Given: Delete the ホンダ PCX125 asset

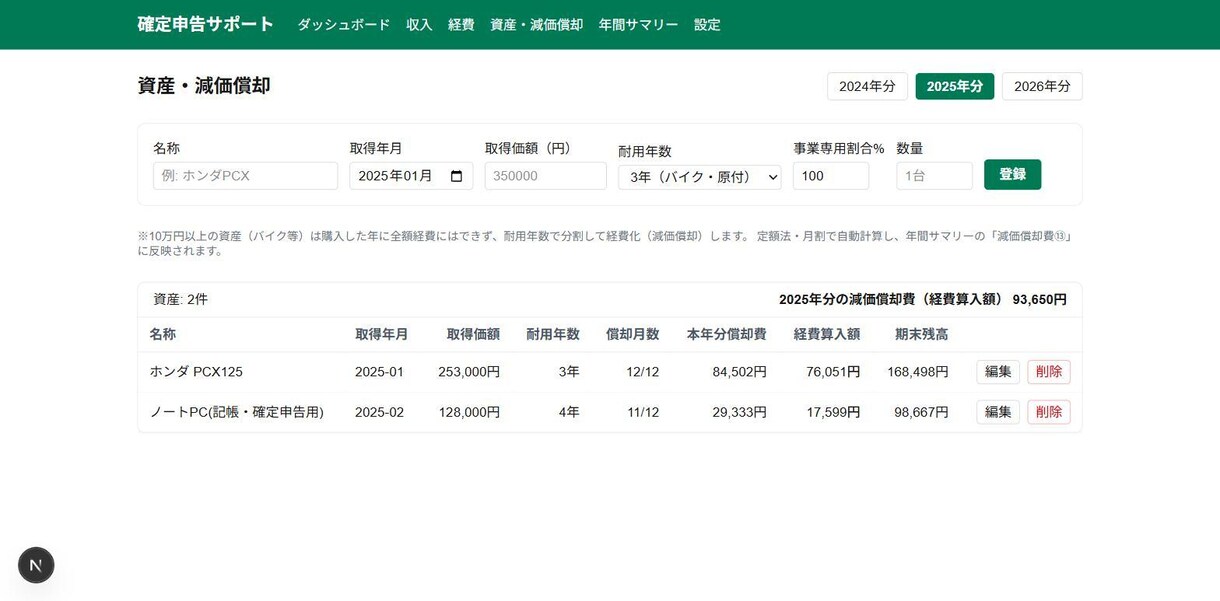Looking at the screenshot, I should 1049,372.
